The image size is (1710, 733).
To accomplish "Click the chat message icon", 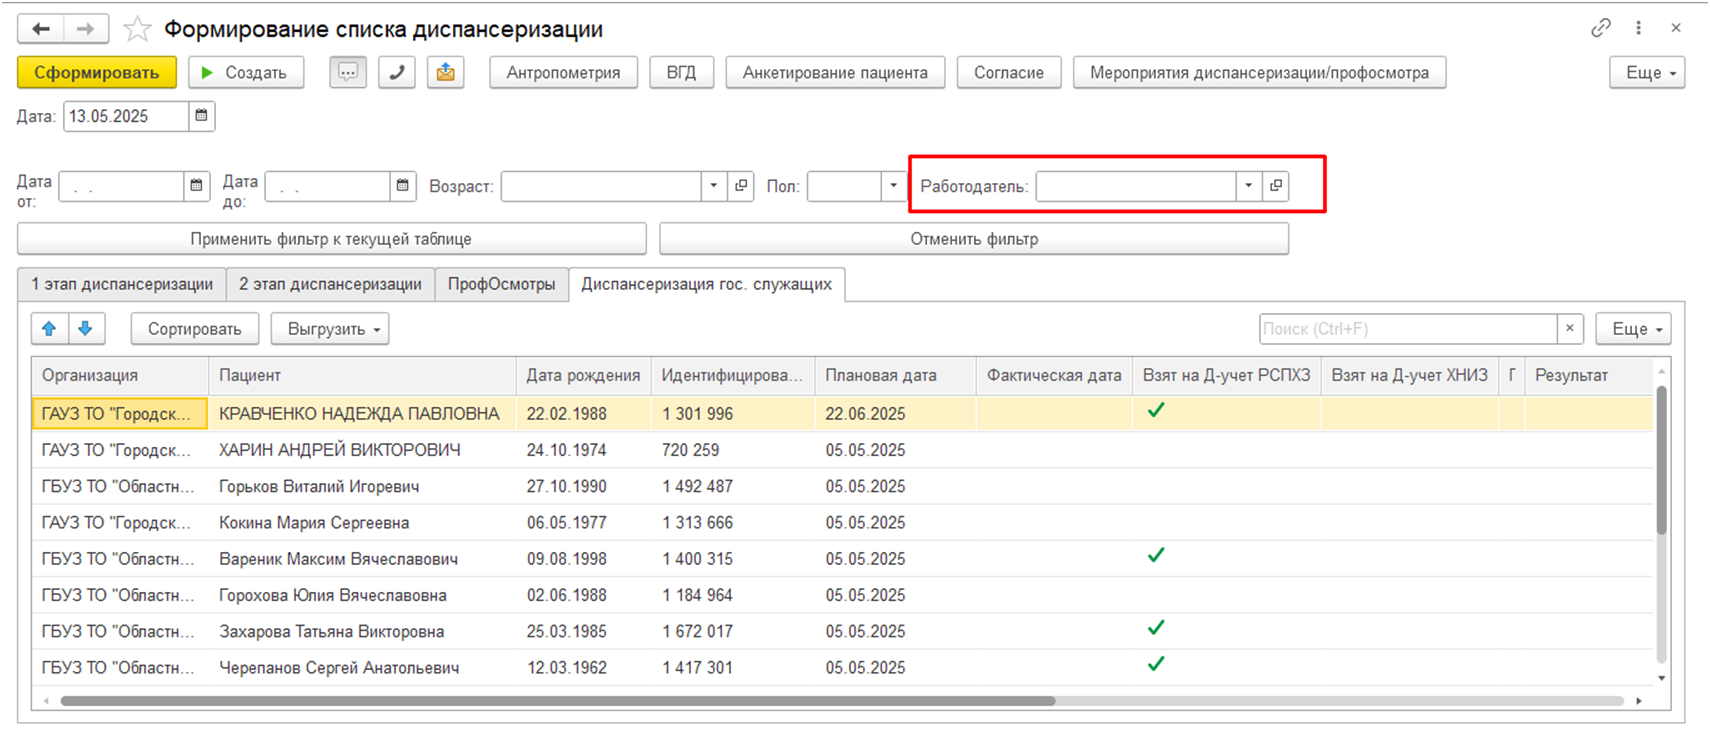I will coord(348,72).
